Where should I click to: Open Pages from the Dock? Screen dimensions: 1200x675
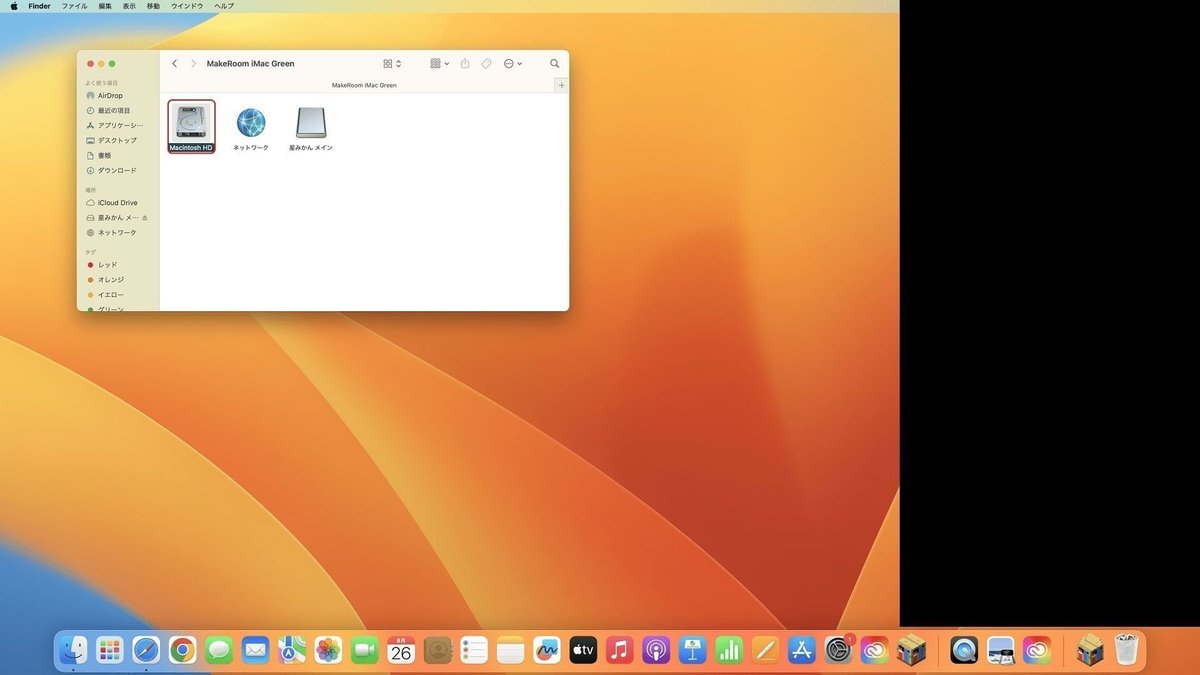pyautogui.click(x=766, y=651)
